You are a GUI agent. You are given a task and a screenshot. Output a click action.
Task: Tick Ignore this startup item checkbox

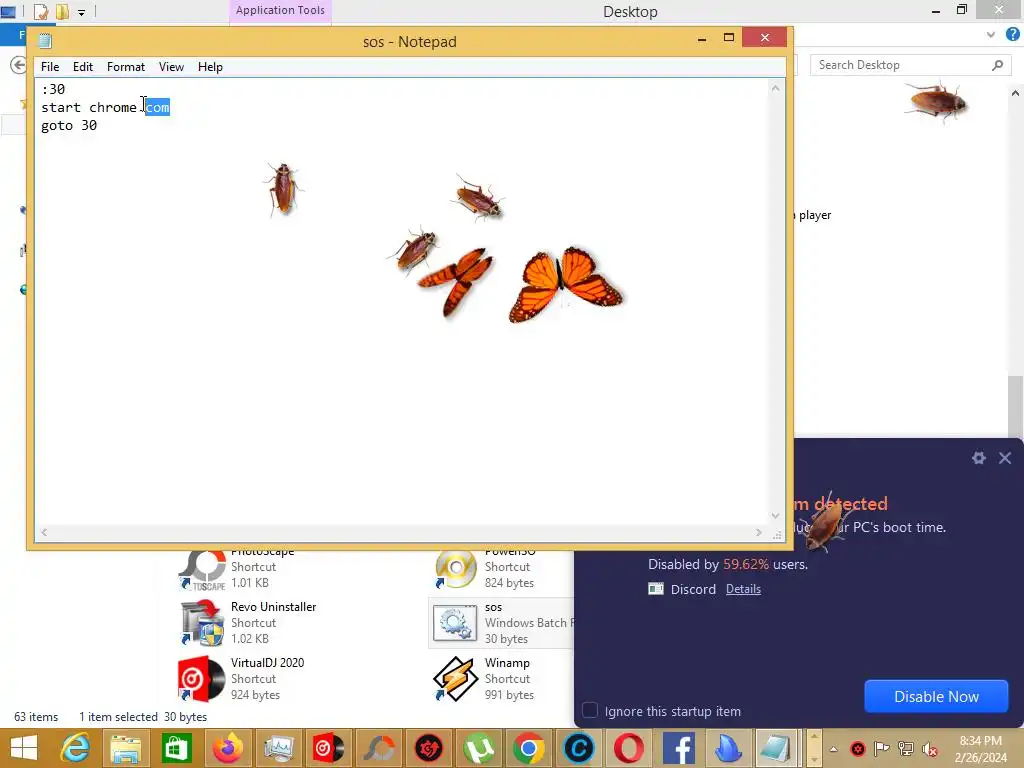pyautogui.click(x=590, y=711)
